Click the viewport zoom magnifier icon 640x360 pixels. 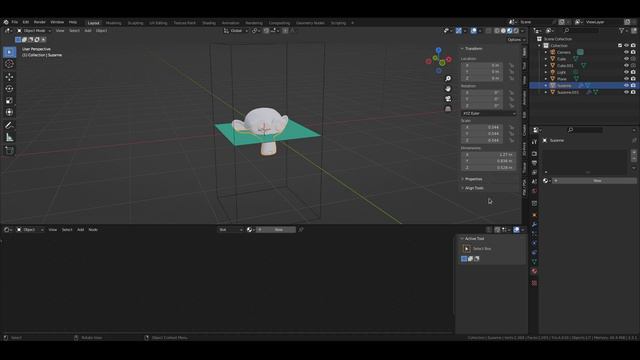coord(448,79)
